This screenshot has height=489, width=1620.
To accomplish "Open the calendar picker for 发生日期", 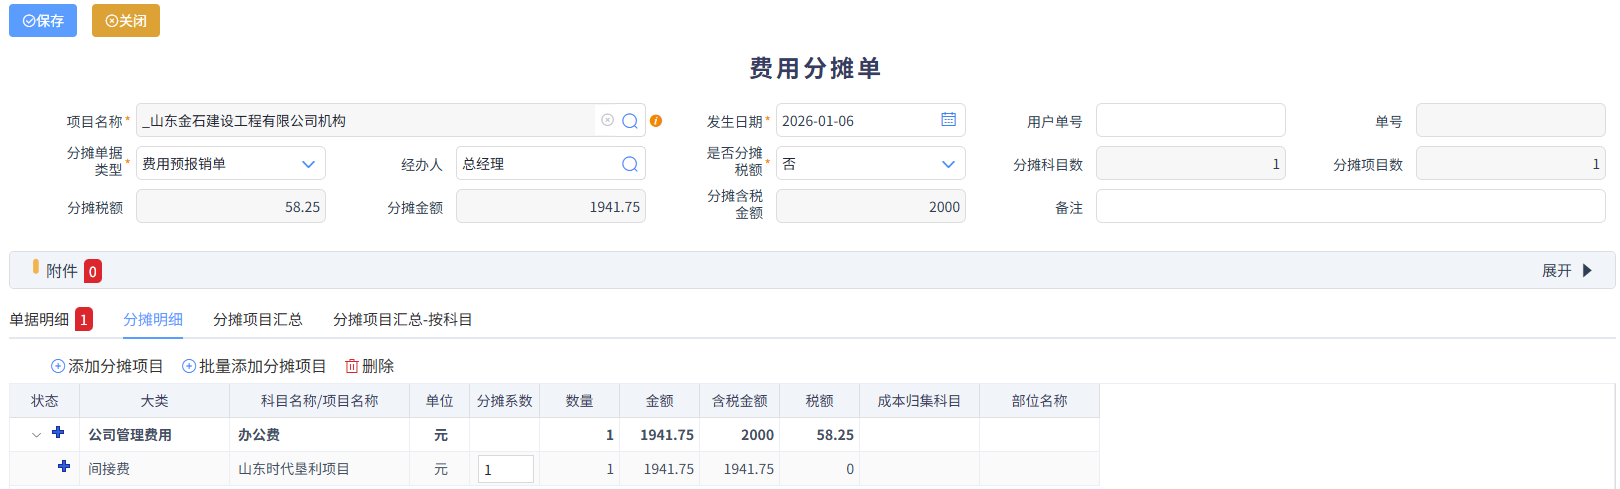I will click(x=948, y=120).
